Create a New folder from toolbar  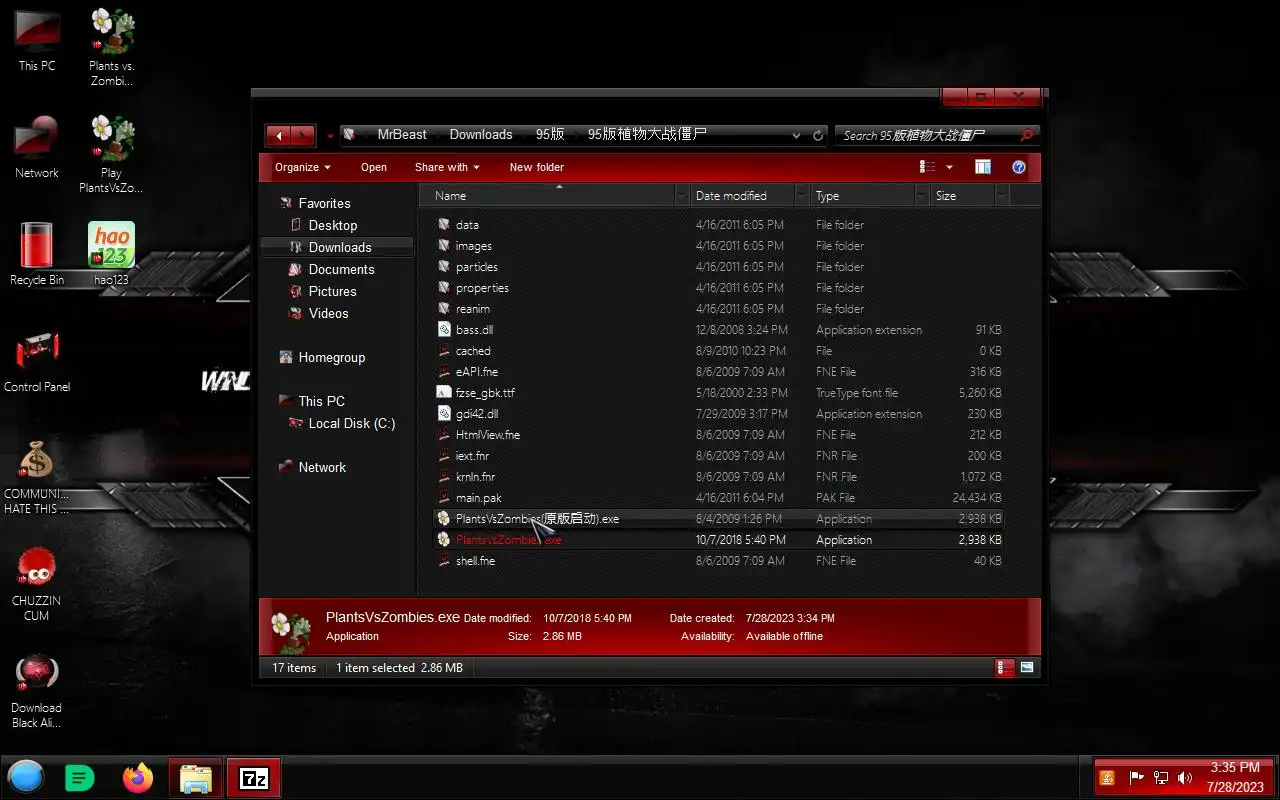coord(537,167)
